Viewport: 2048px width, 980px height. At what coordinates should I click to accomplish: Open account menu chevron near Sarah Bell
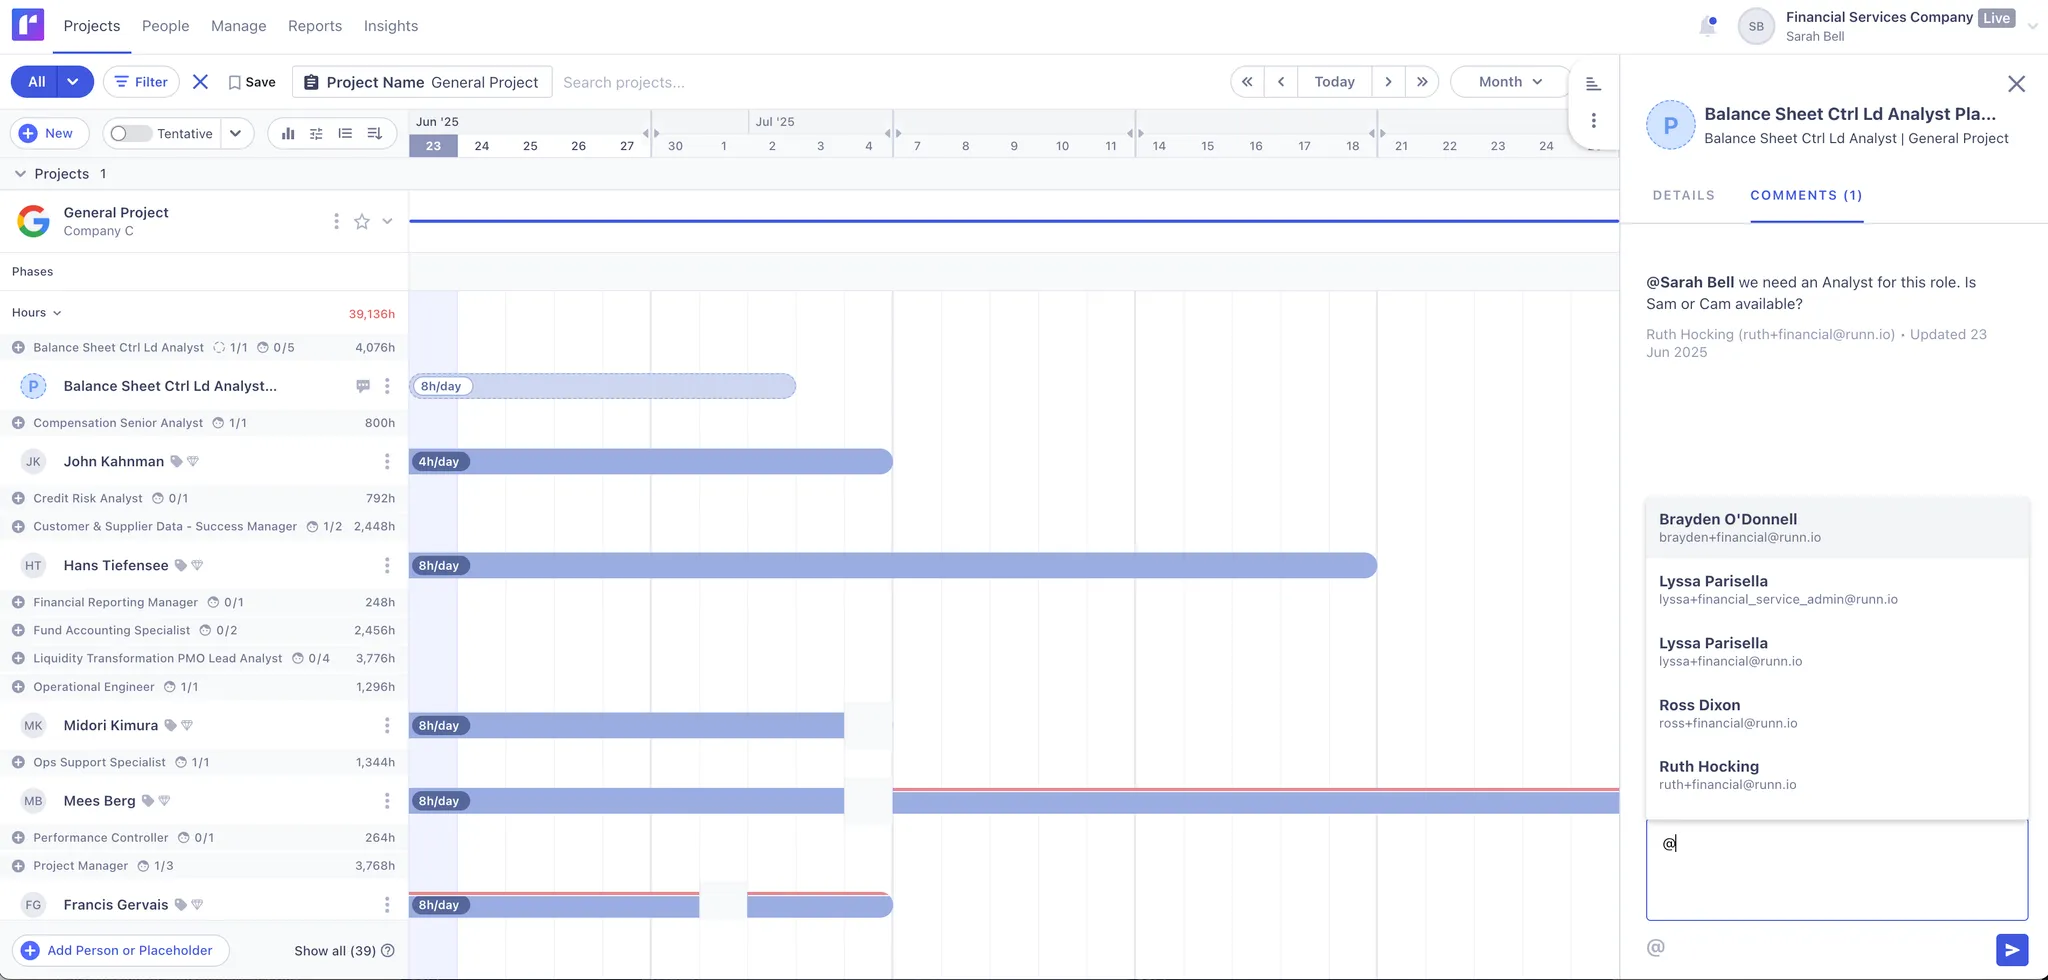pos(2033,27)
